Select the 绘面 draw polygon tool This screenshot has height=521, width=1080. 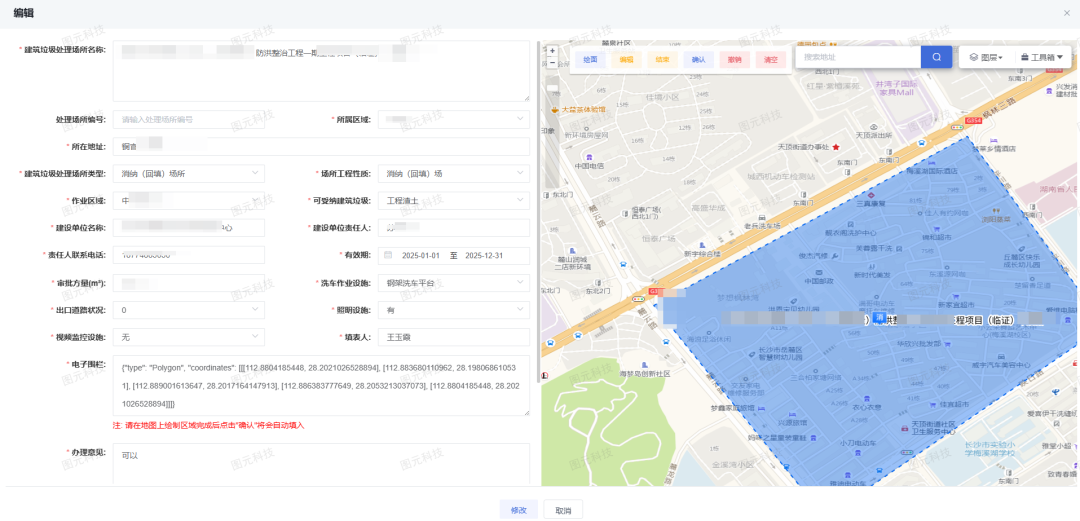591,60
